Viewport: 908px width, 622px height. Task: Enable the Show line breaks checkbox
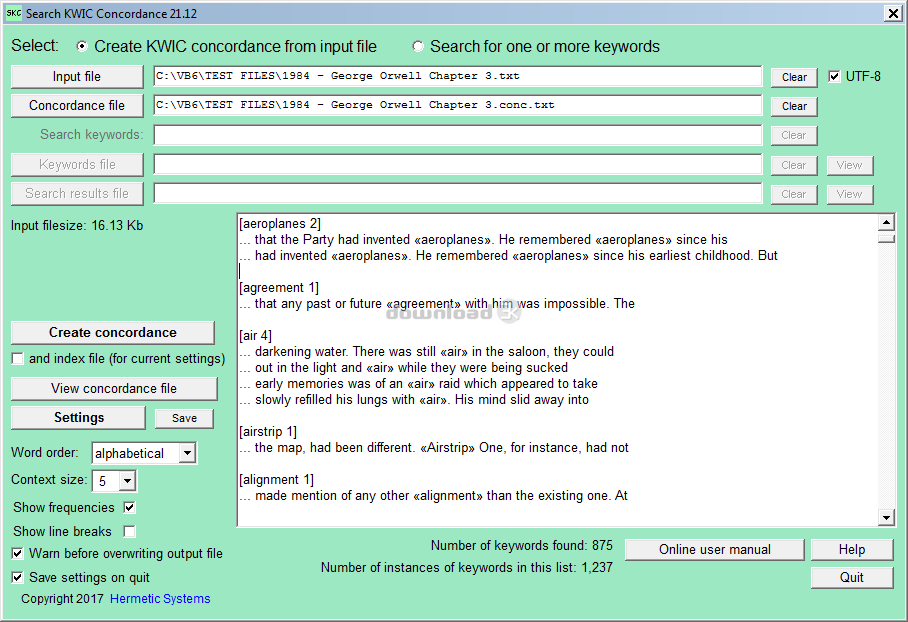[x=130, y=531]
